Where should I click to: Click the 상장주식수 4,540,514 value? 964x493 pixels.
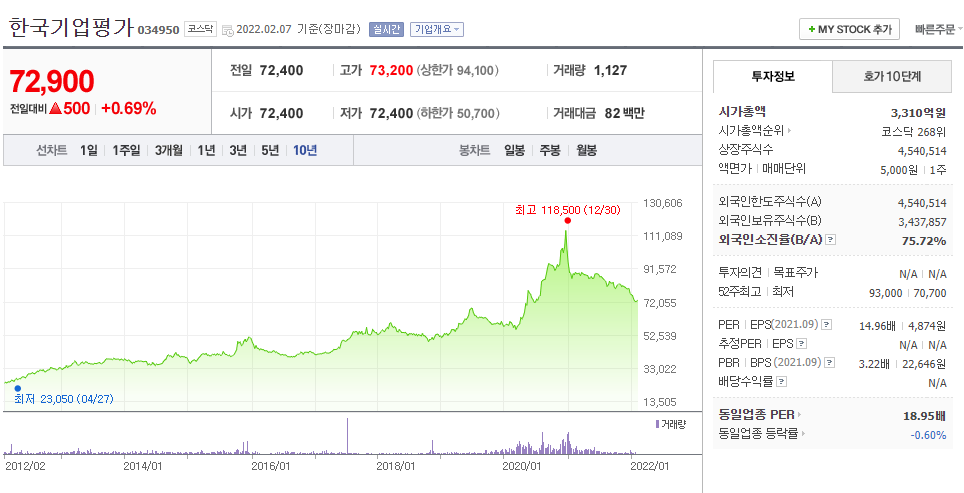[922, 151]
